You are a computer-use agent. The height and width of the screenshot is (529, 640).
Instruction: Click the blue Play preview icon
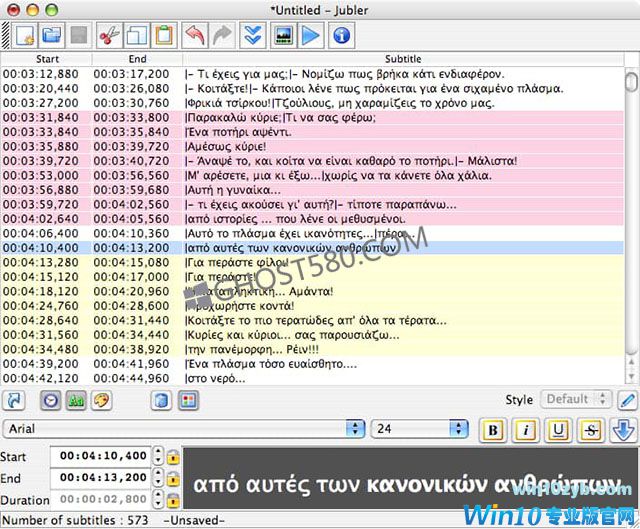tap(312, 37)
